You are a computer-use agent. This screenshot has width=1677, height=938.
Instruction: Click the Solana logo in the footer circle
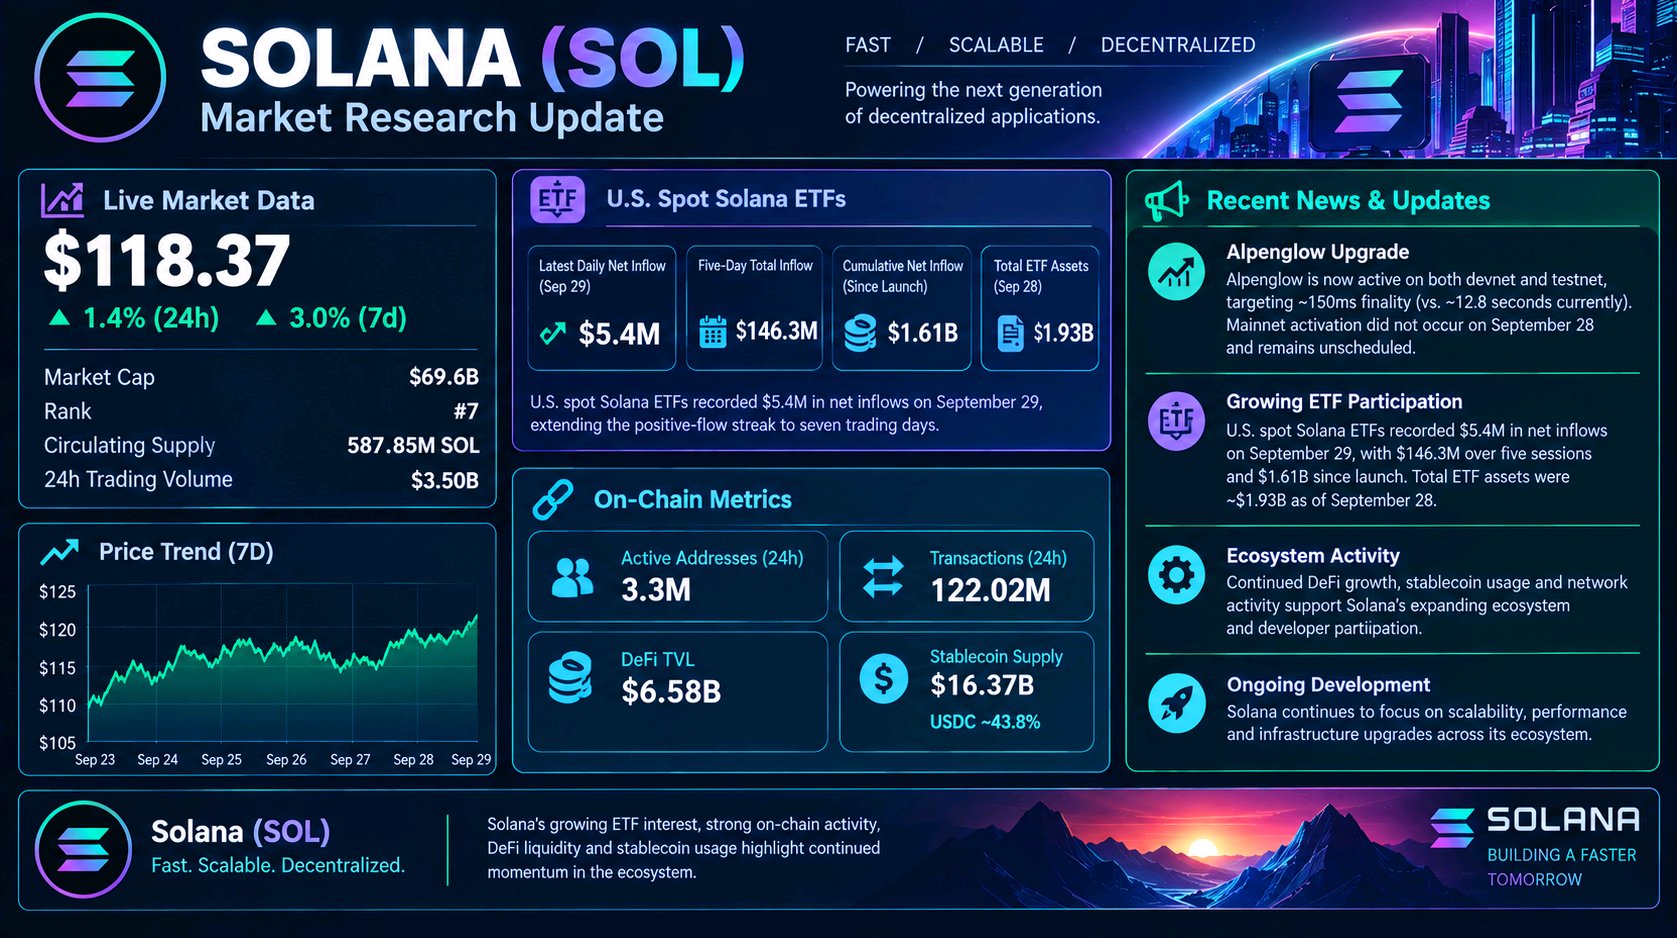[84, 849]
